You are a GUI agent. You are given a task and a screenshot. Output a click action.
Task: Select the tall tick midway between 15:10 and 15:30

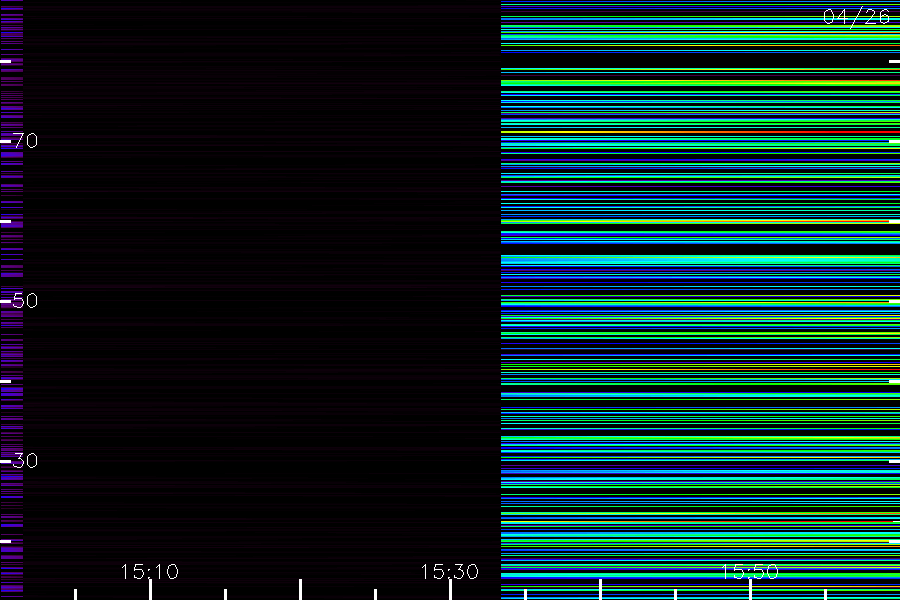(300, 590)
